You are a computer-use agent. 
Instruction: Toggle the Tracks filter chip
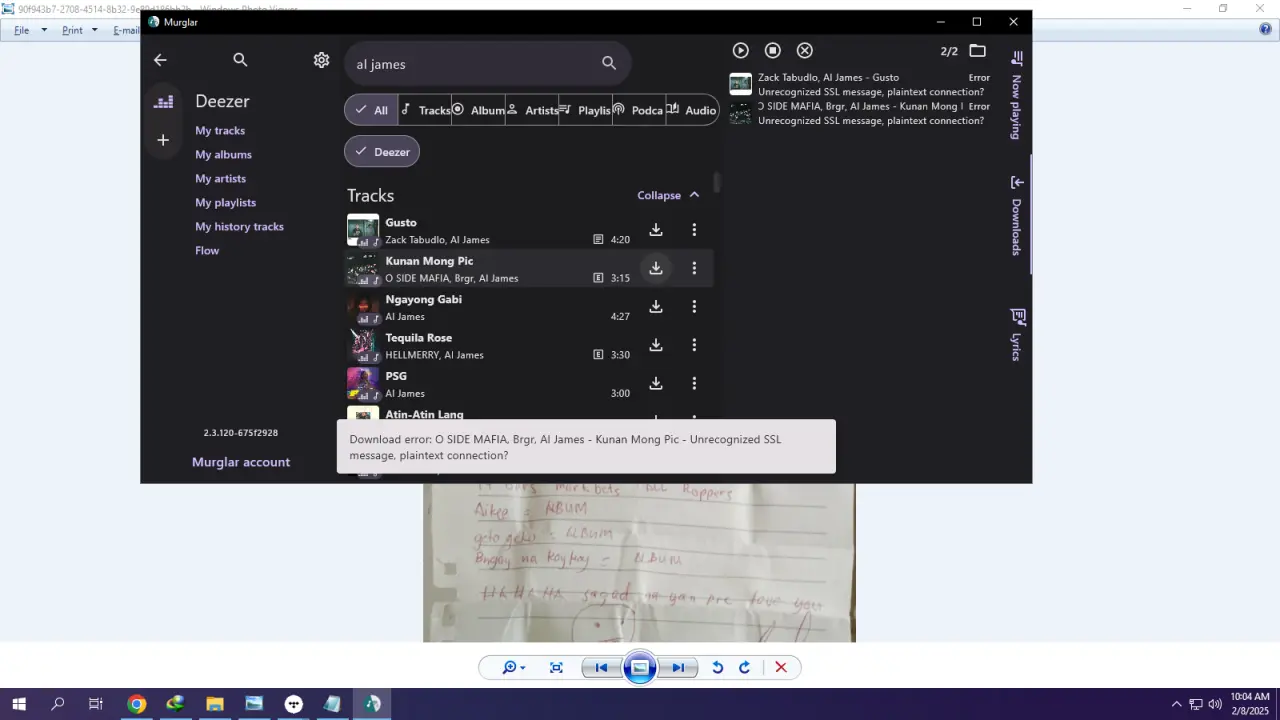click(425, 110)
